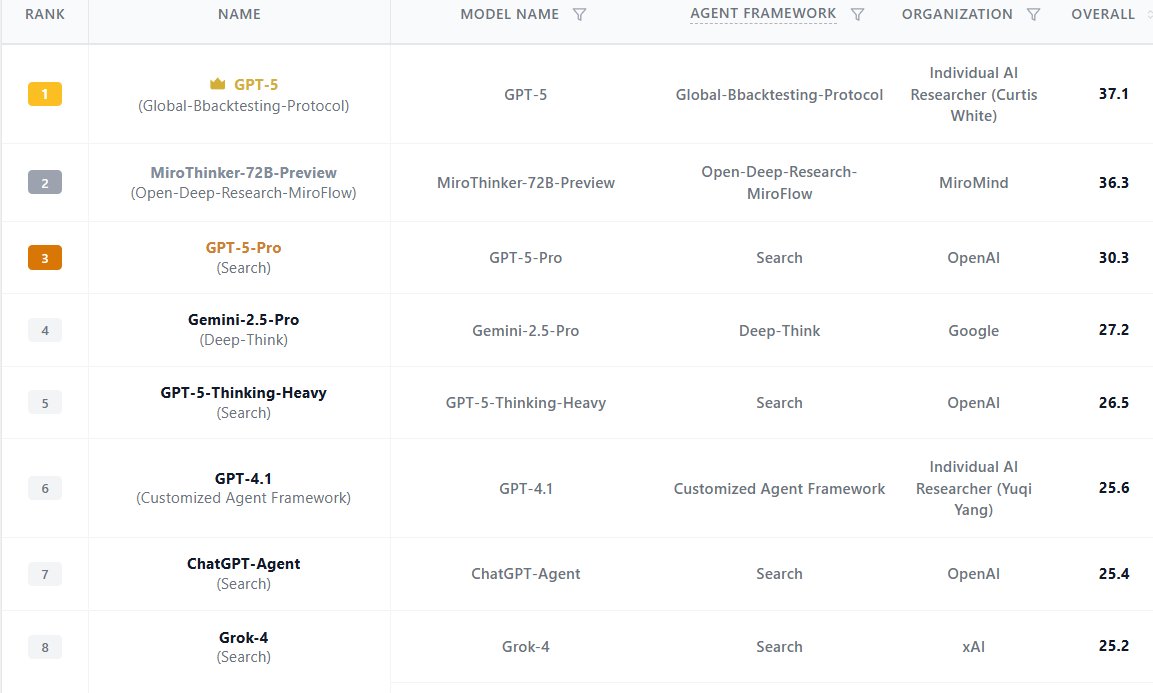The image size is (1153, 693).
Task: Click the 27.2 overall score
Action: [1113, 330]
